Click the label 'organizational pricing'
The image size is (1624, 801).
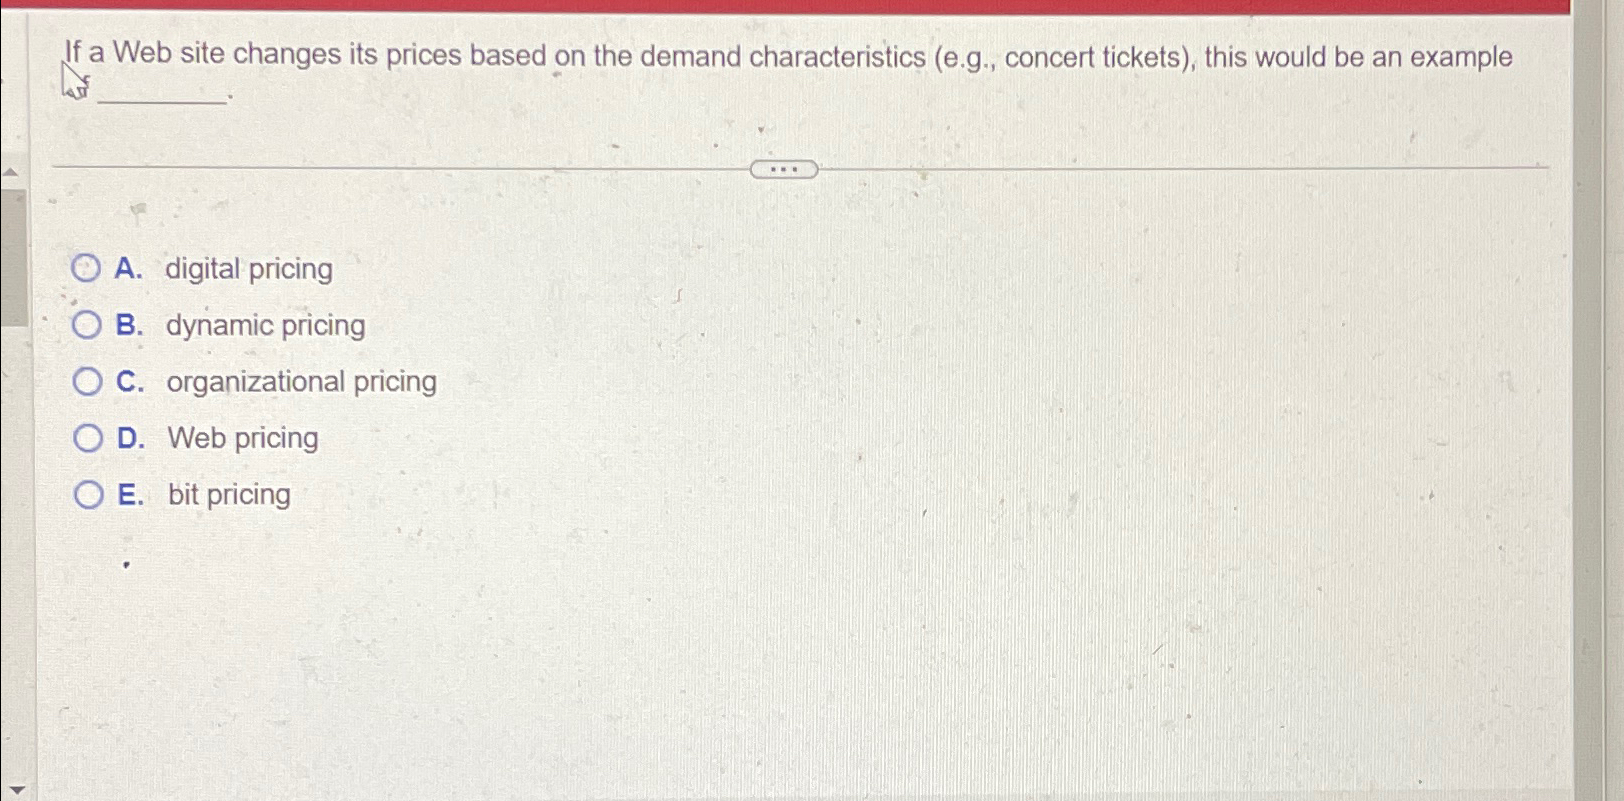point(300,380)
